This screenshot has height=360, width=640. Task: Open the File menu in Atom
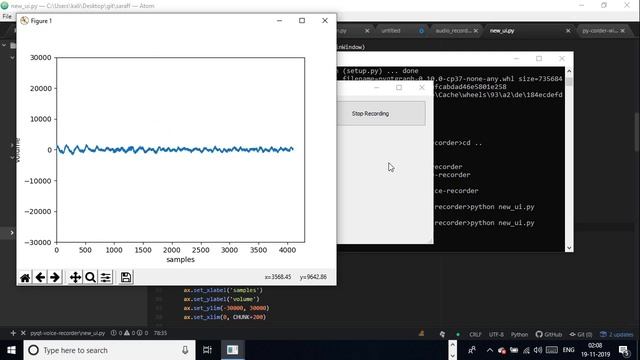tap(7, 16)
